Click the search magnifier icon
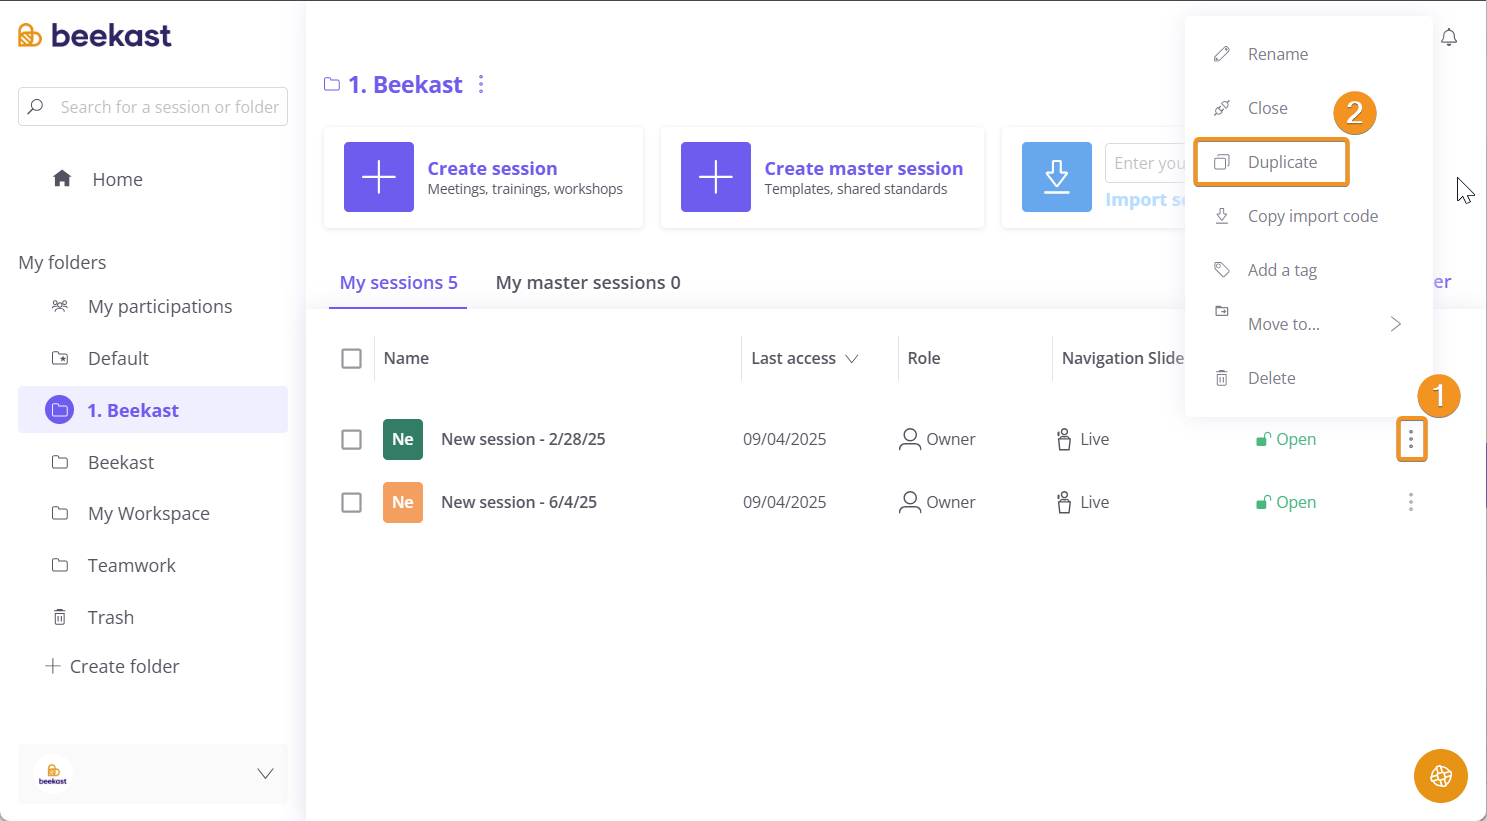This screenshot has width=1487, height=821. click(x=36, y=106)
